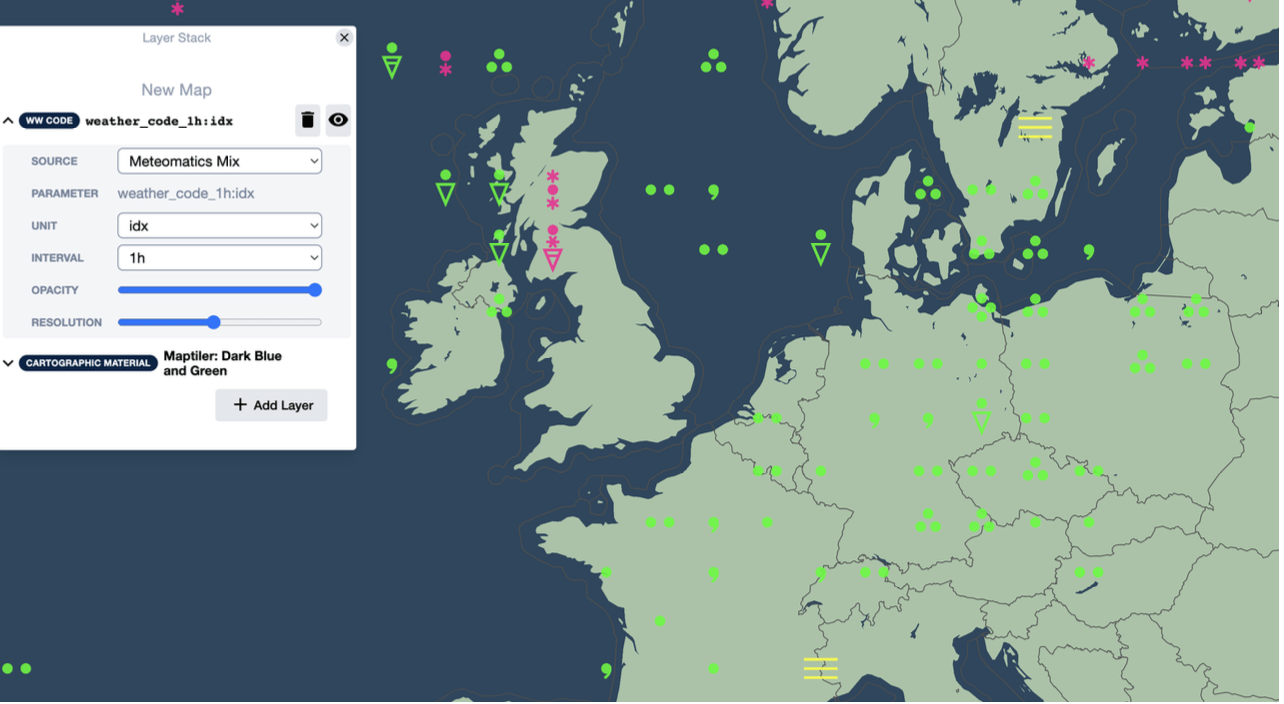Image resolution: width=1284 pixels, height=704 pixels.
Task: Open the Source dropdown showing Meteomatics Mix
Action: click(x=220, y=161)
